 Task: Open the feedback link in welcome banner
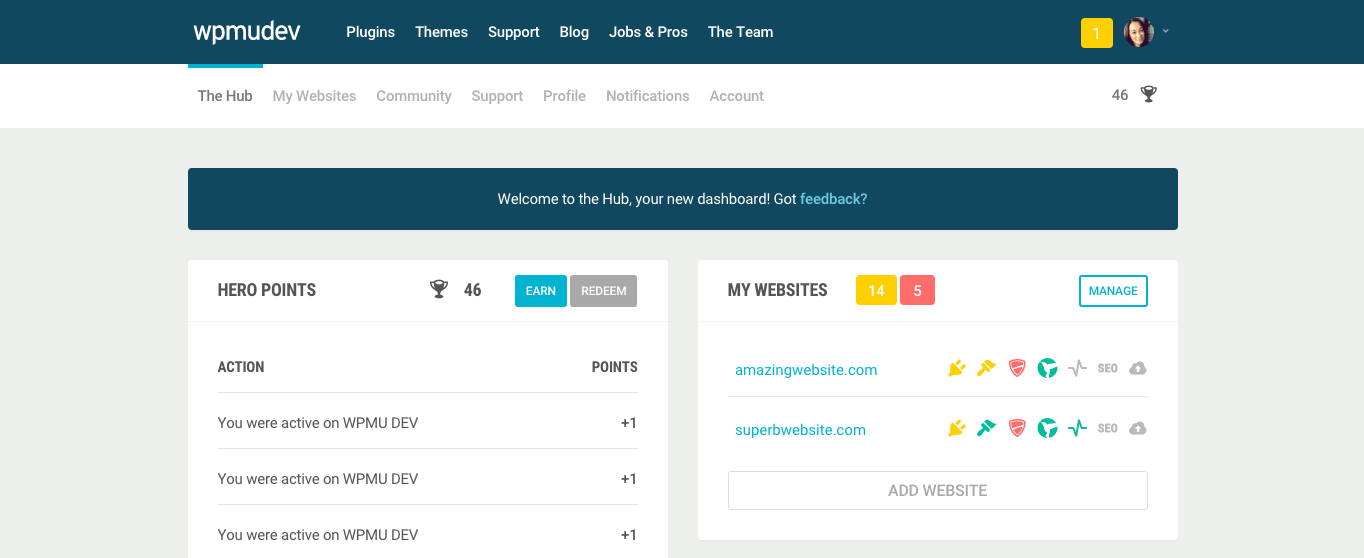(x=833, y=199)
